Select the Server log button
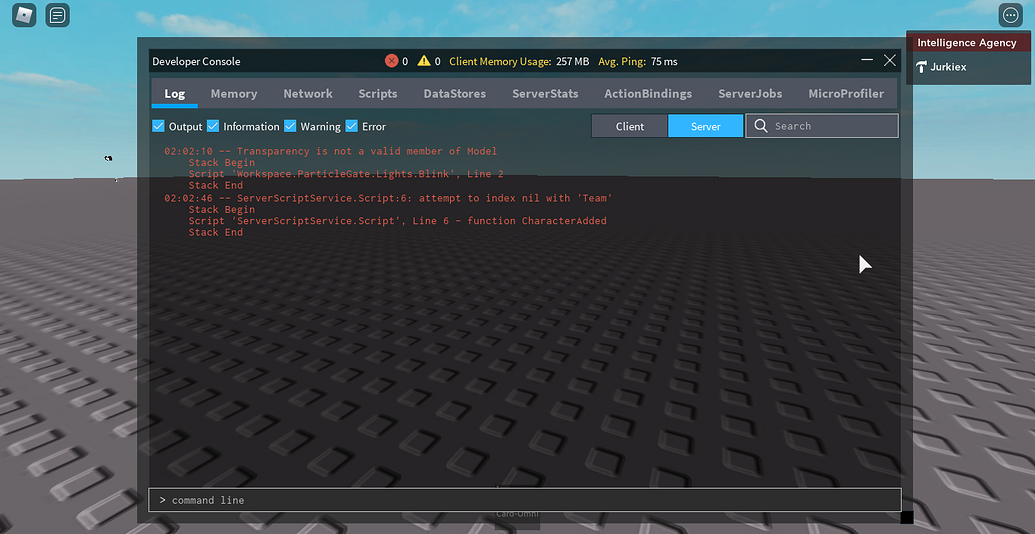 coord(706,126)
